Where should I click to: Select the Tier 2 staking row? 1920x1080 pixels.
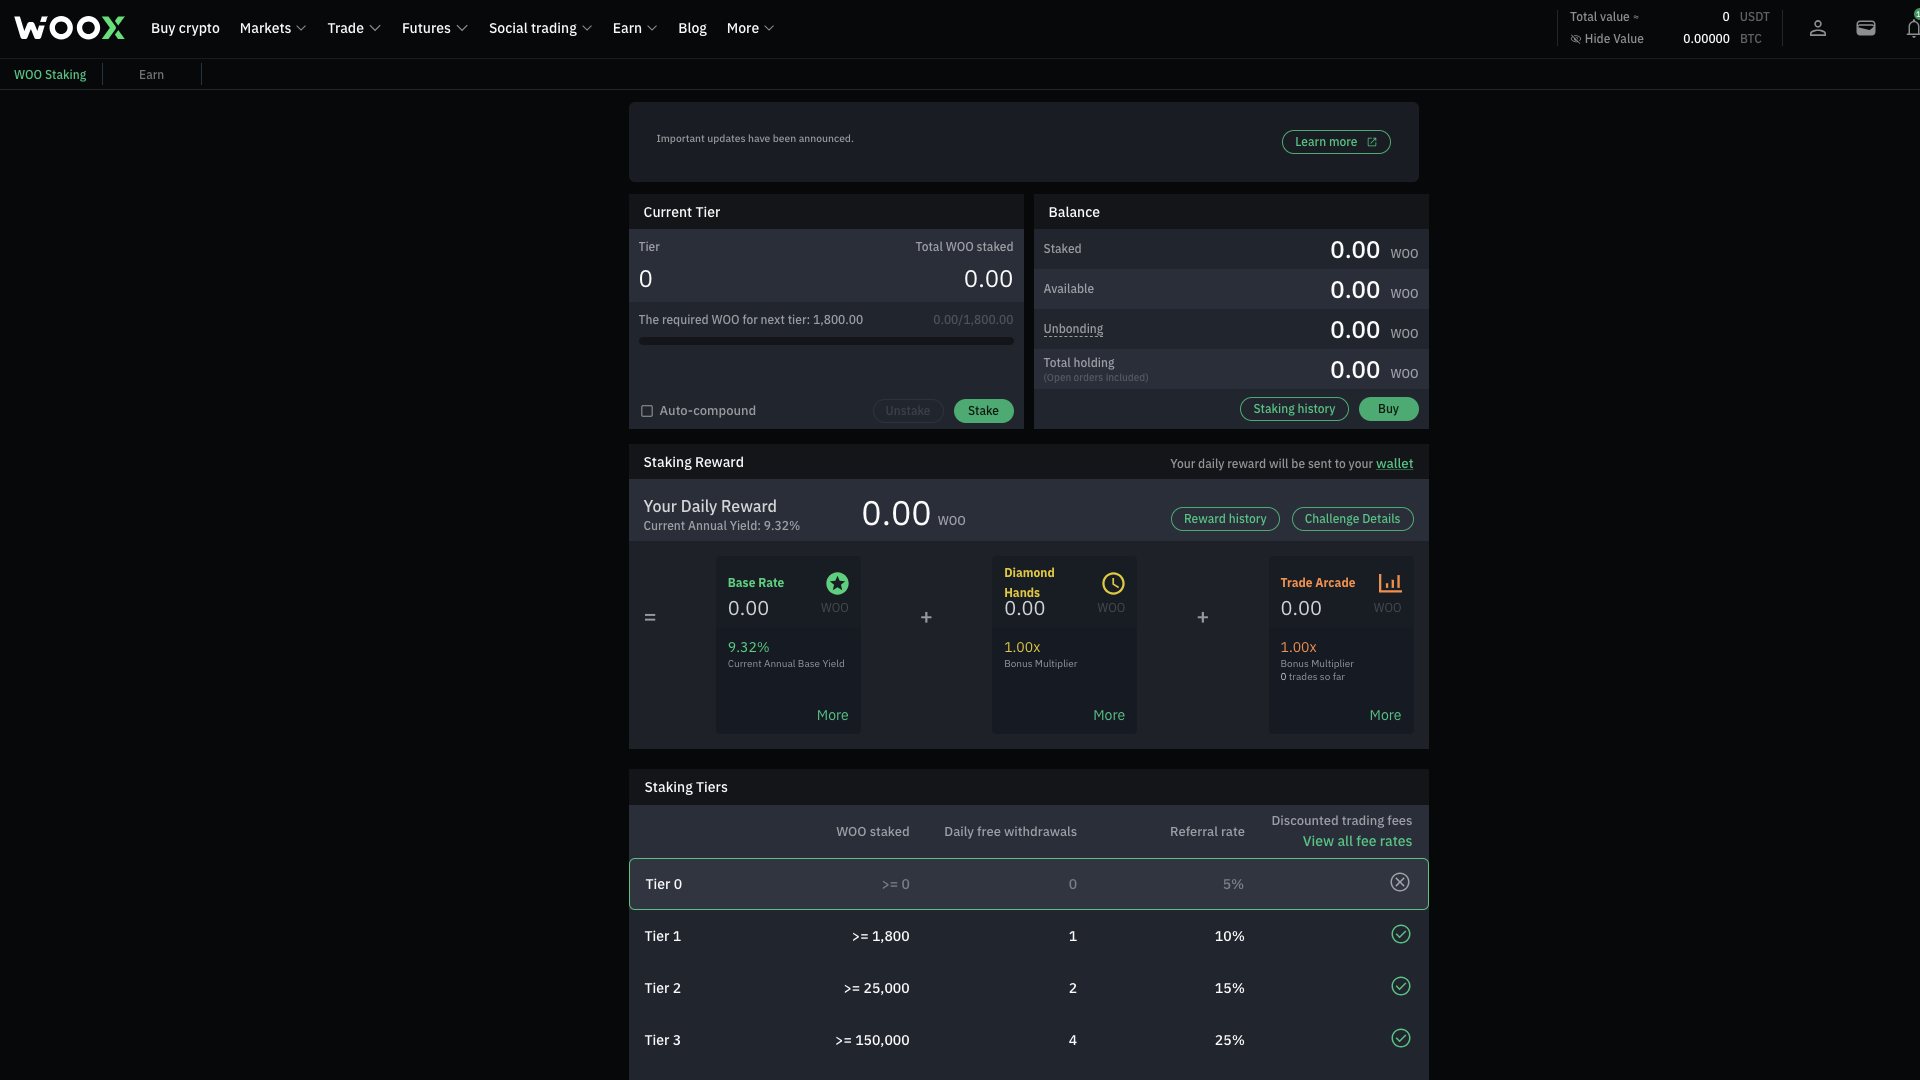pos(1028,988)
